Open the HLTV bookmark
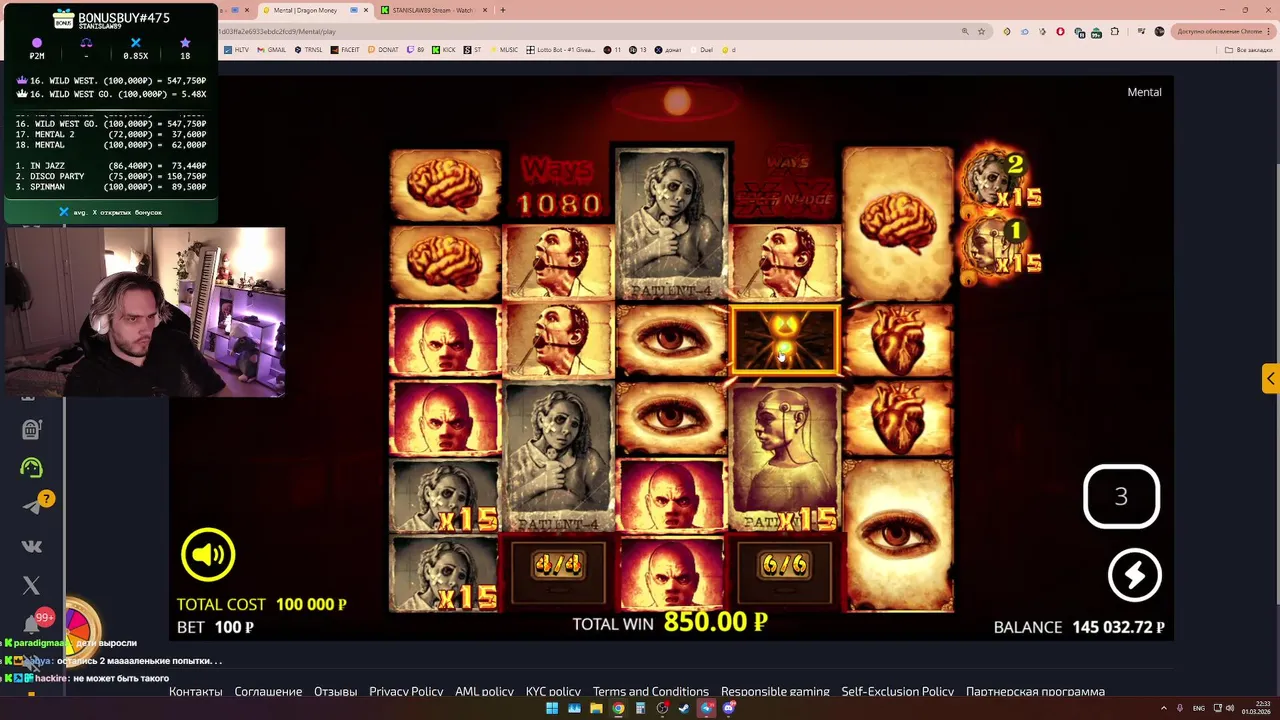Screen dimensions: 1280x720 click(237, 49)
